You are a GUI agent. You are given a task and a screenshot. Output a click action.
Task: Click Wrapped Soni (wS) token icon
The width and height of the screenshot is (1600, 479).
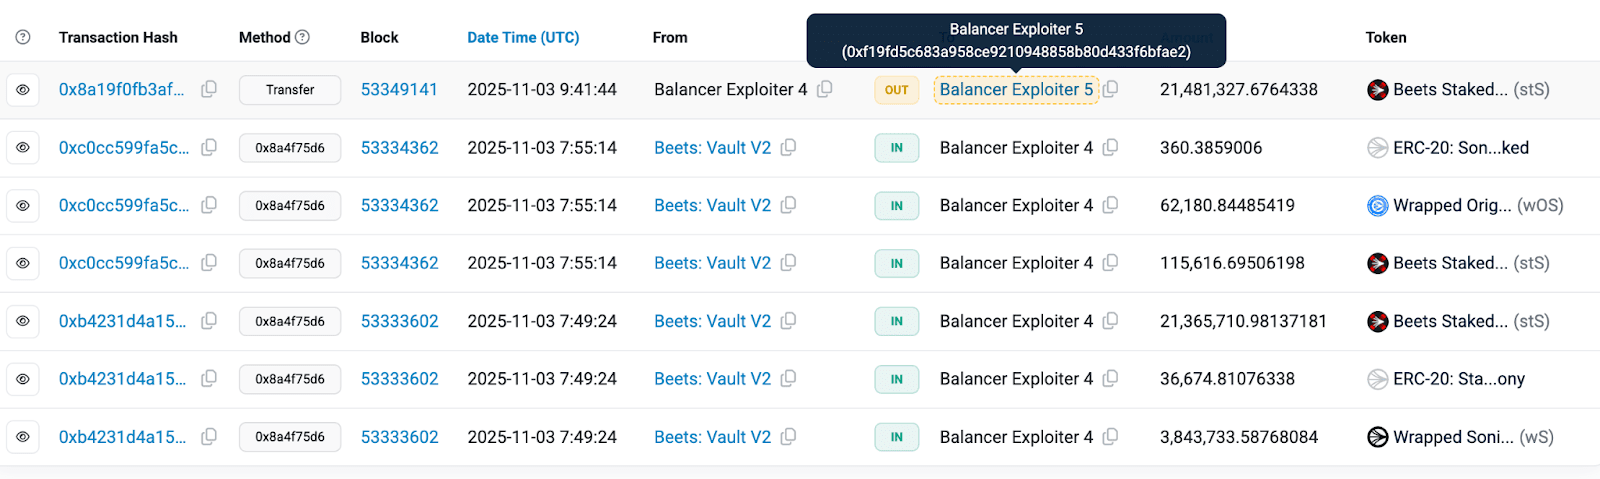[x=1377, y=437]
